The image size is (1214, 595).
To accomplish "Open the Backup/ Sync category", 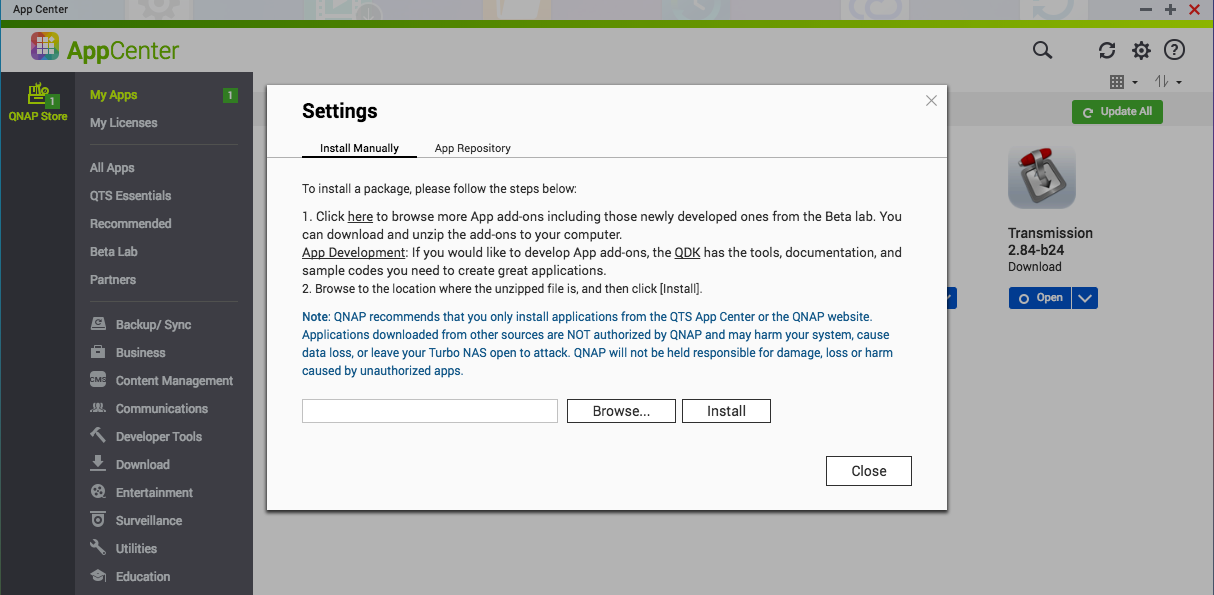I will coord(152,325).
